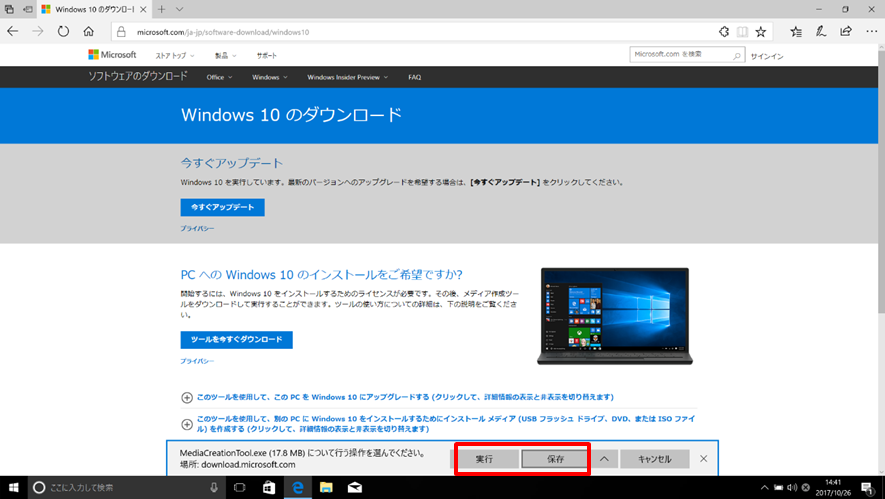Open プライバシー link under update button
This screenshot has height=499, width=885.
click(197, 229)
